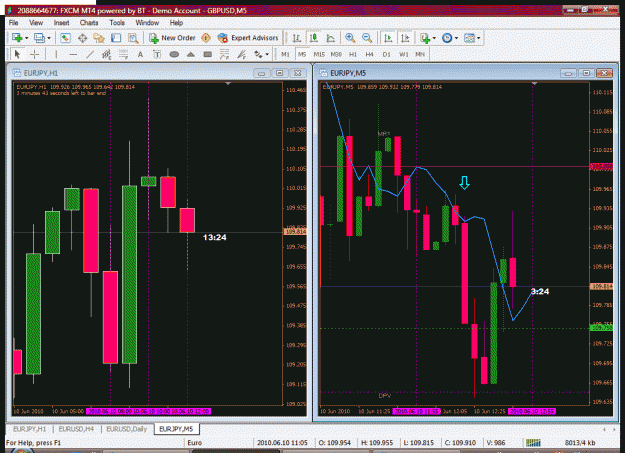The height and width of the screenshot is (453, 625).
Task: Switch to the EURJPY,H1 bottom tab
Action: point(29,429)
